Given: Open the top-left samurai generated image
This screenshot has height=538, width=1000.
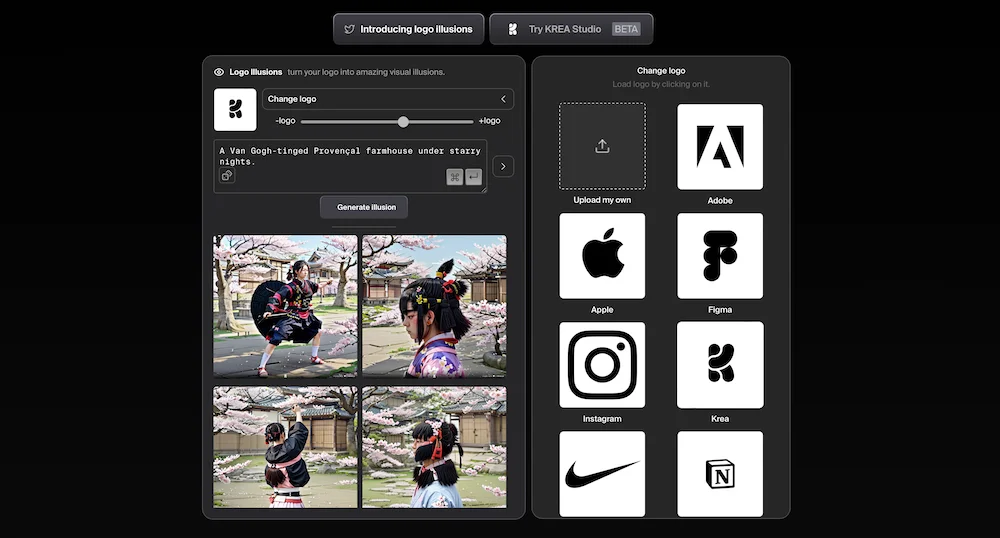Looking at the screenshot, I should [x=285, y=305].
